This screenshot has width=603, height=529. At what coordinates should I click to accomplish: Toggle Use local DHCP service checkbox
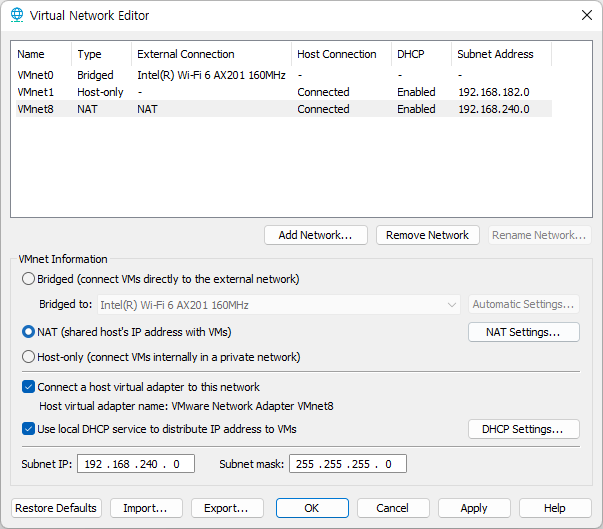coord(28,429)
